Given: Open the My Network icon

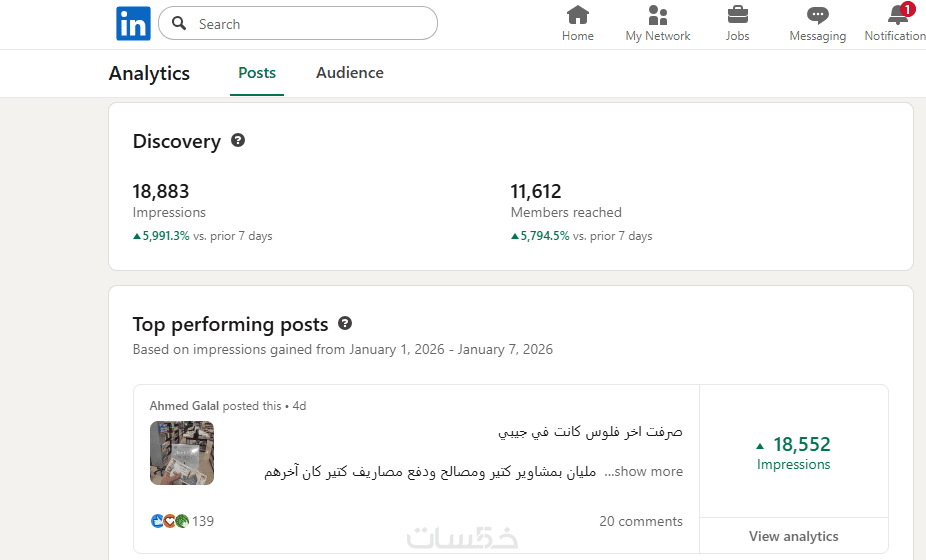Looking at the screenshot, I should (658, 15).
